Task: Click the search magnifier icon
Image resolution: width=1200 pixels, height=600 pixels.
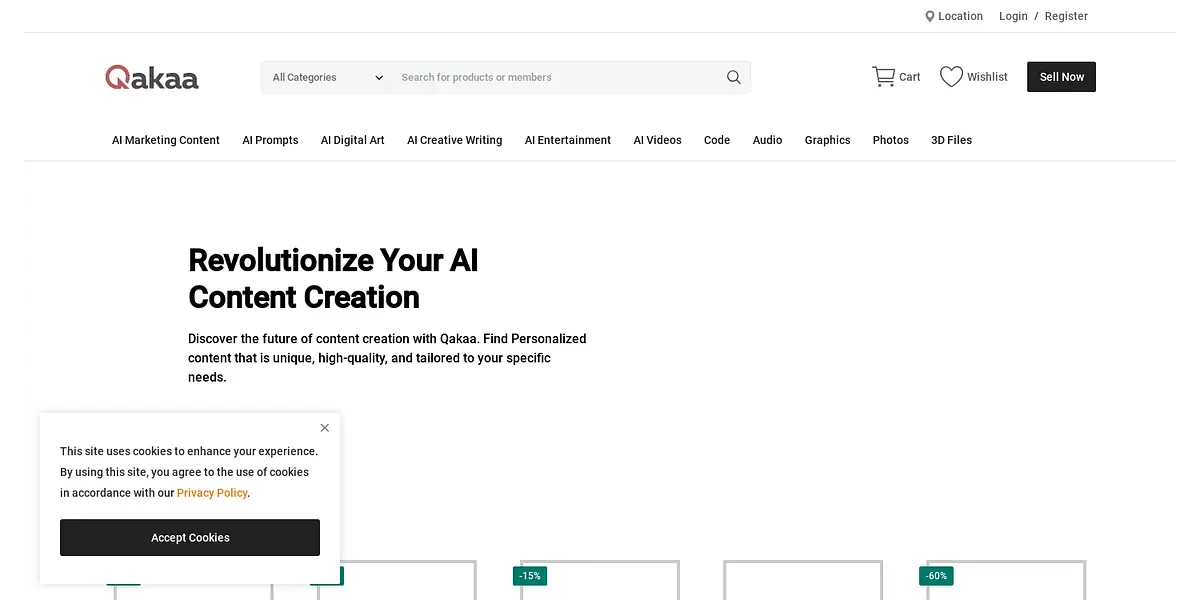Action: (733, 77)
